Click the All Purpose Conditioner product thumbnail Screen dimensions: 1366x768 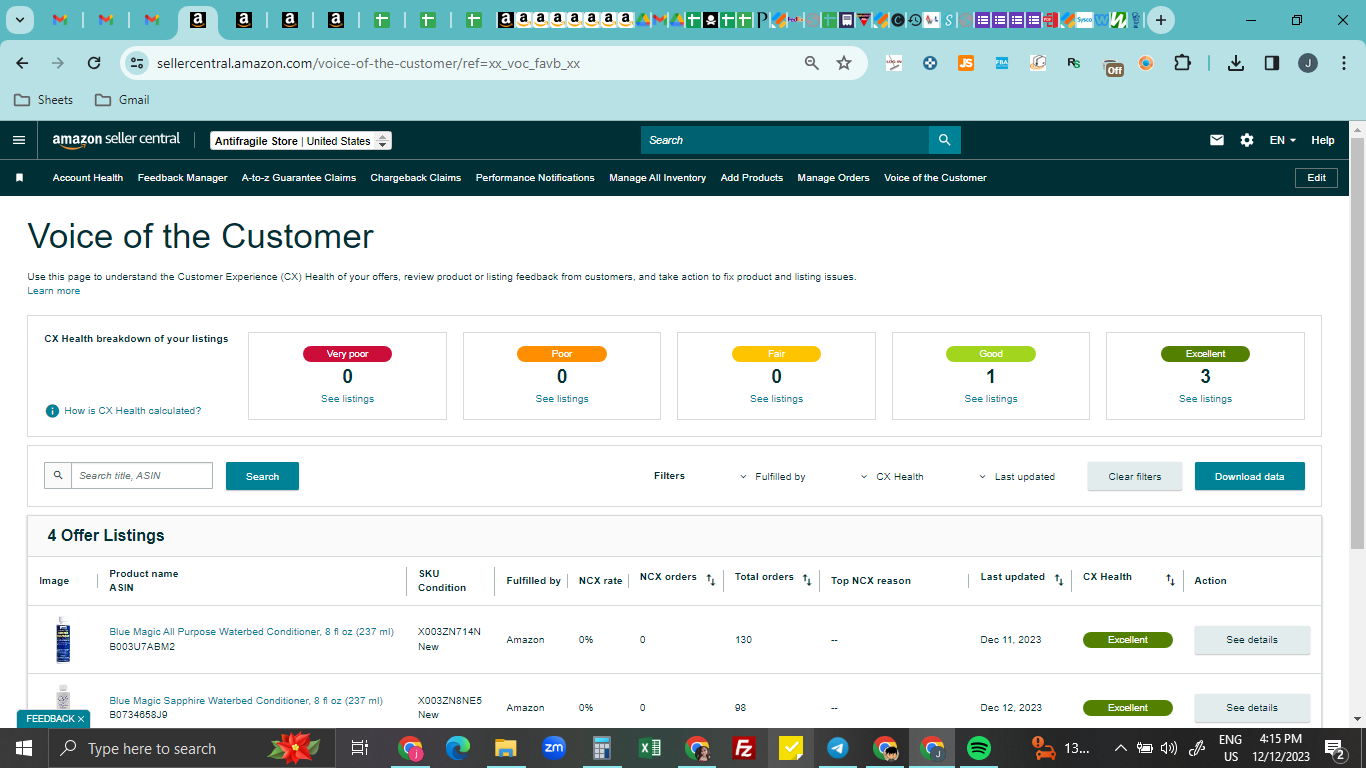tap(63, 640)
